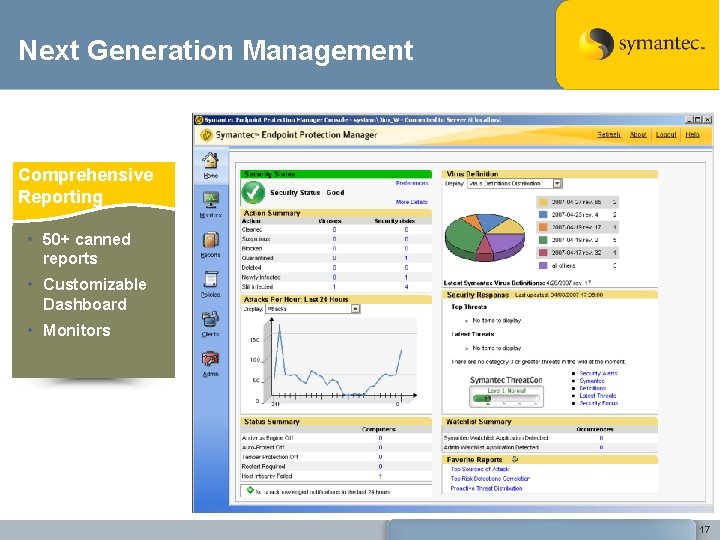The height and width of the screenshot is (540, 720).
Task: Click Symantec Watchlist Application Detected row
Action: point(550,438)
